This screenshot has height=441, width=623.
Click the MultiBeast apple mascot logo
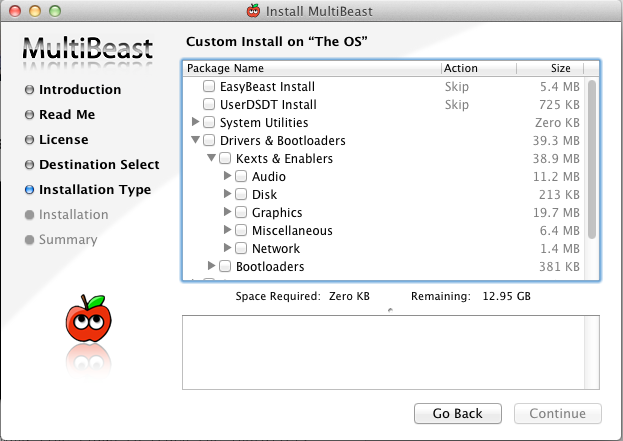click(89, 318)
